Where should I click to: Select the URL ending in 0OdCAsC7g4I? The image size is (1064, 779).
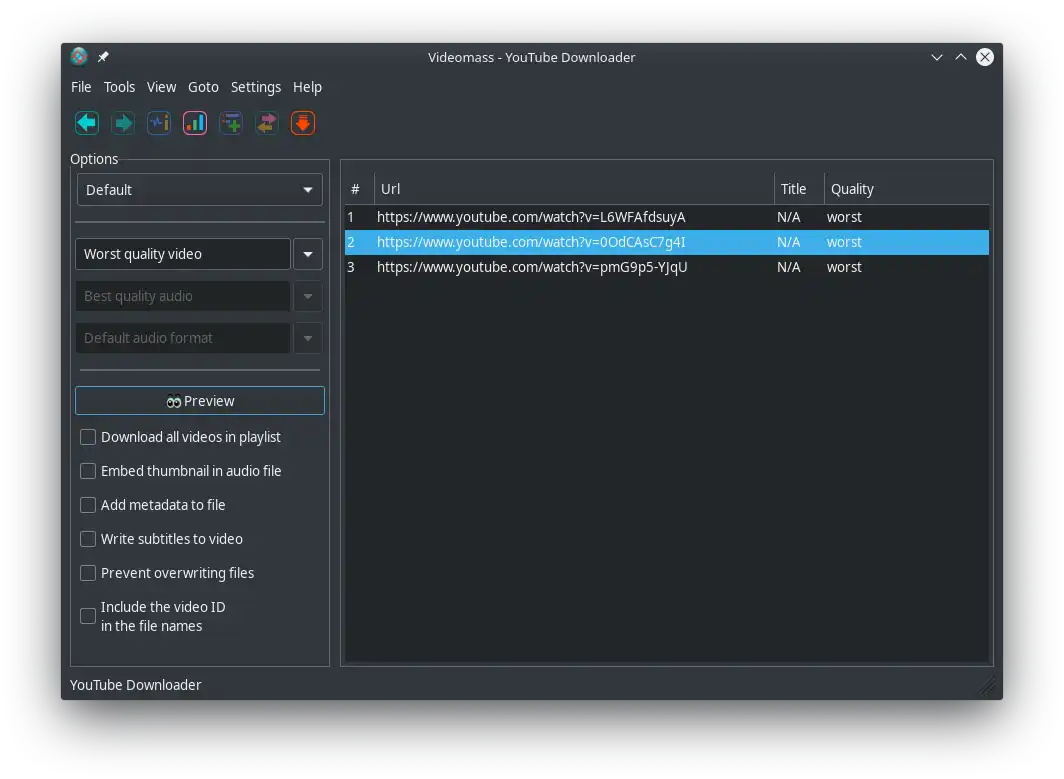pyautogui.click(x=531, y=242)
